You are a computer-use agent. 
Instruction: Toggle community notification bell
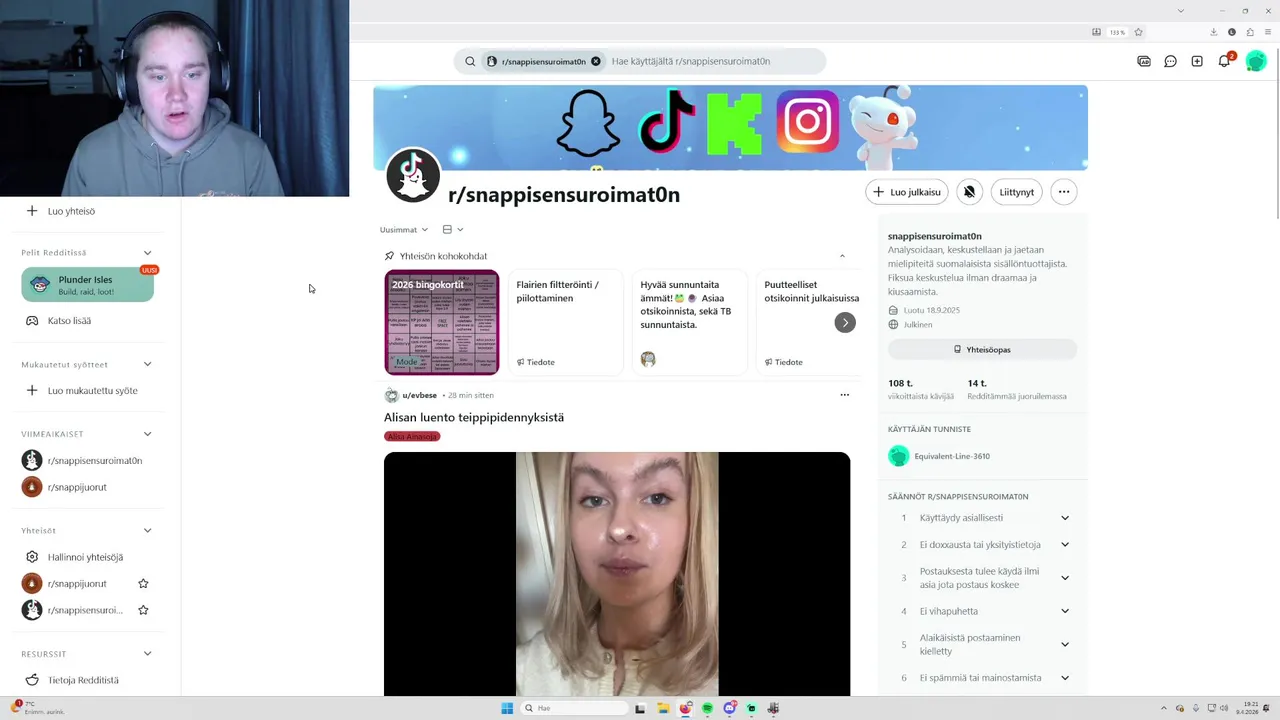[x=969, y=192]
